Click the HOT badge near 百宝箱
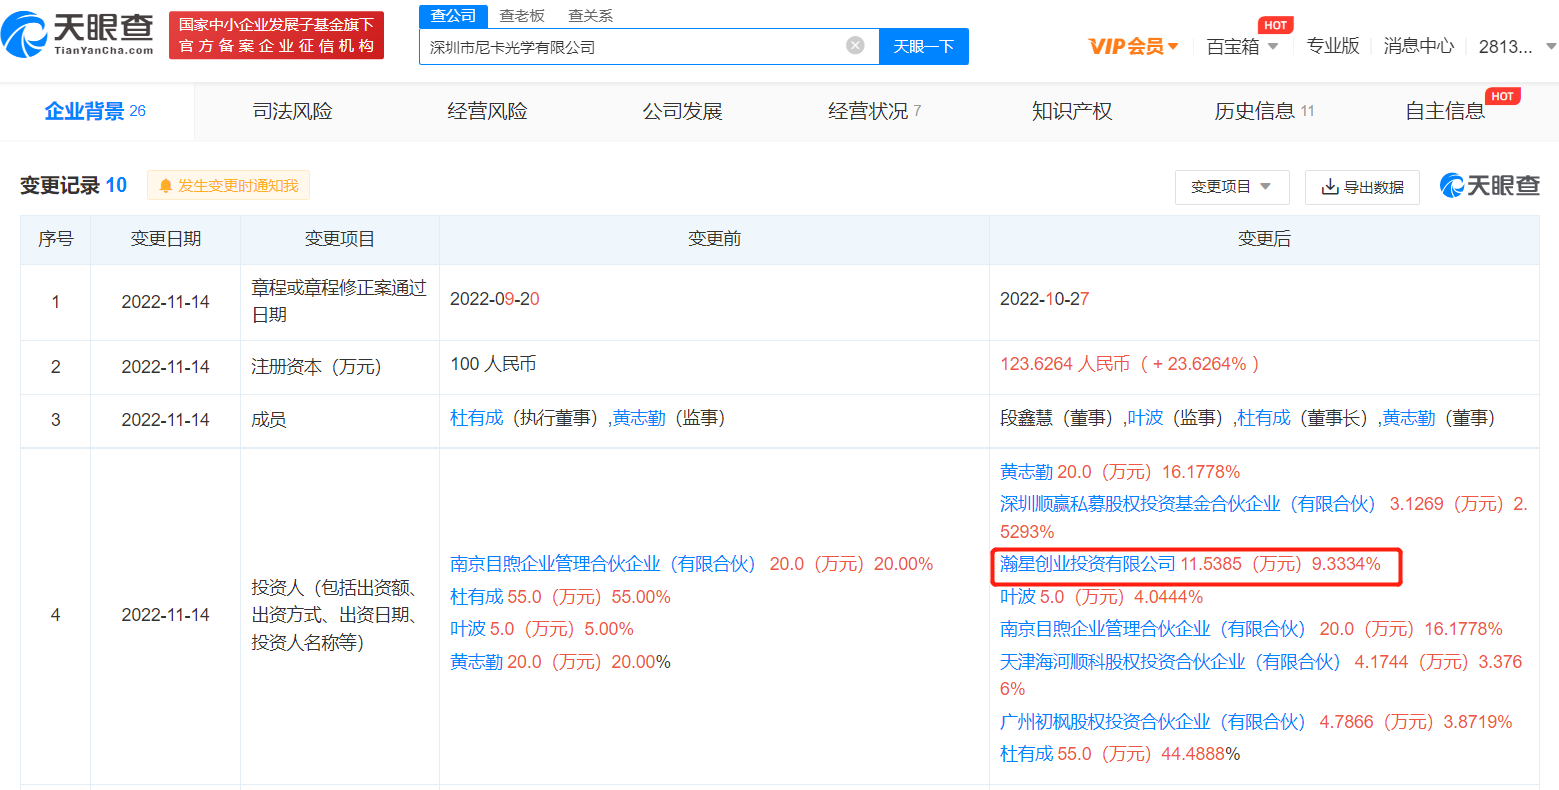The image size is (1559, 790). coord(1276,25)
